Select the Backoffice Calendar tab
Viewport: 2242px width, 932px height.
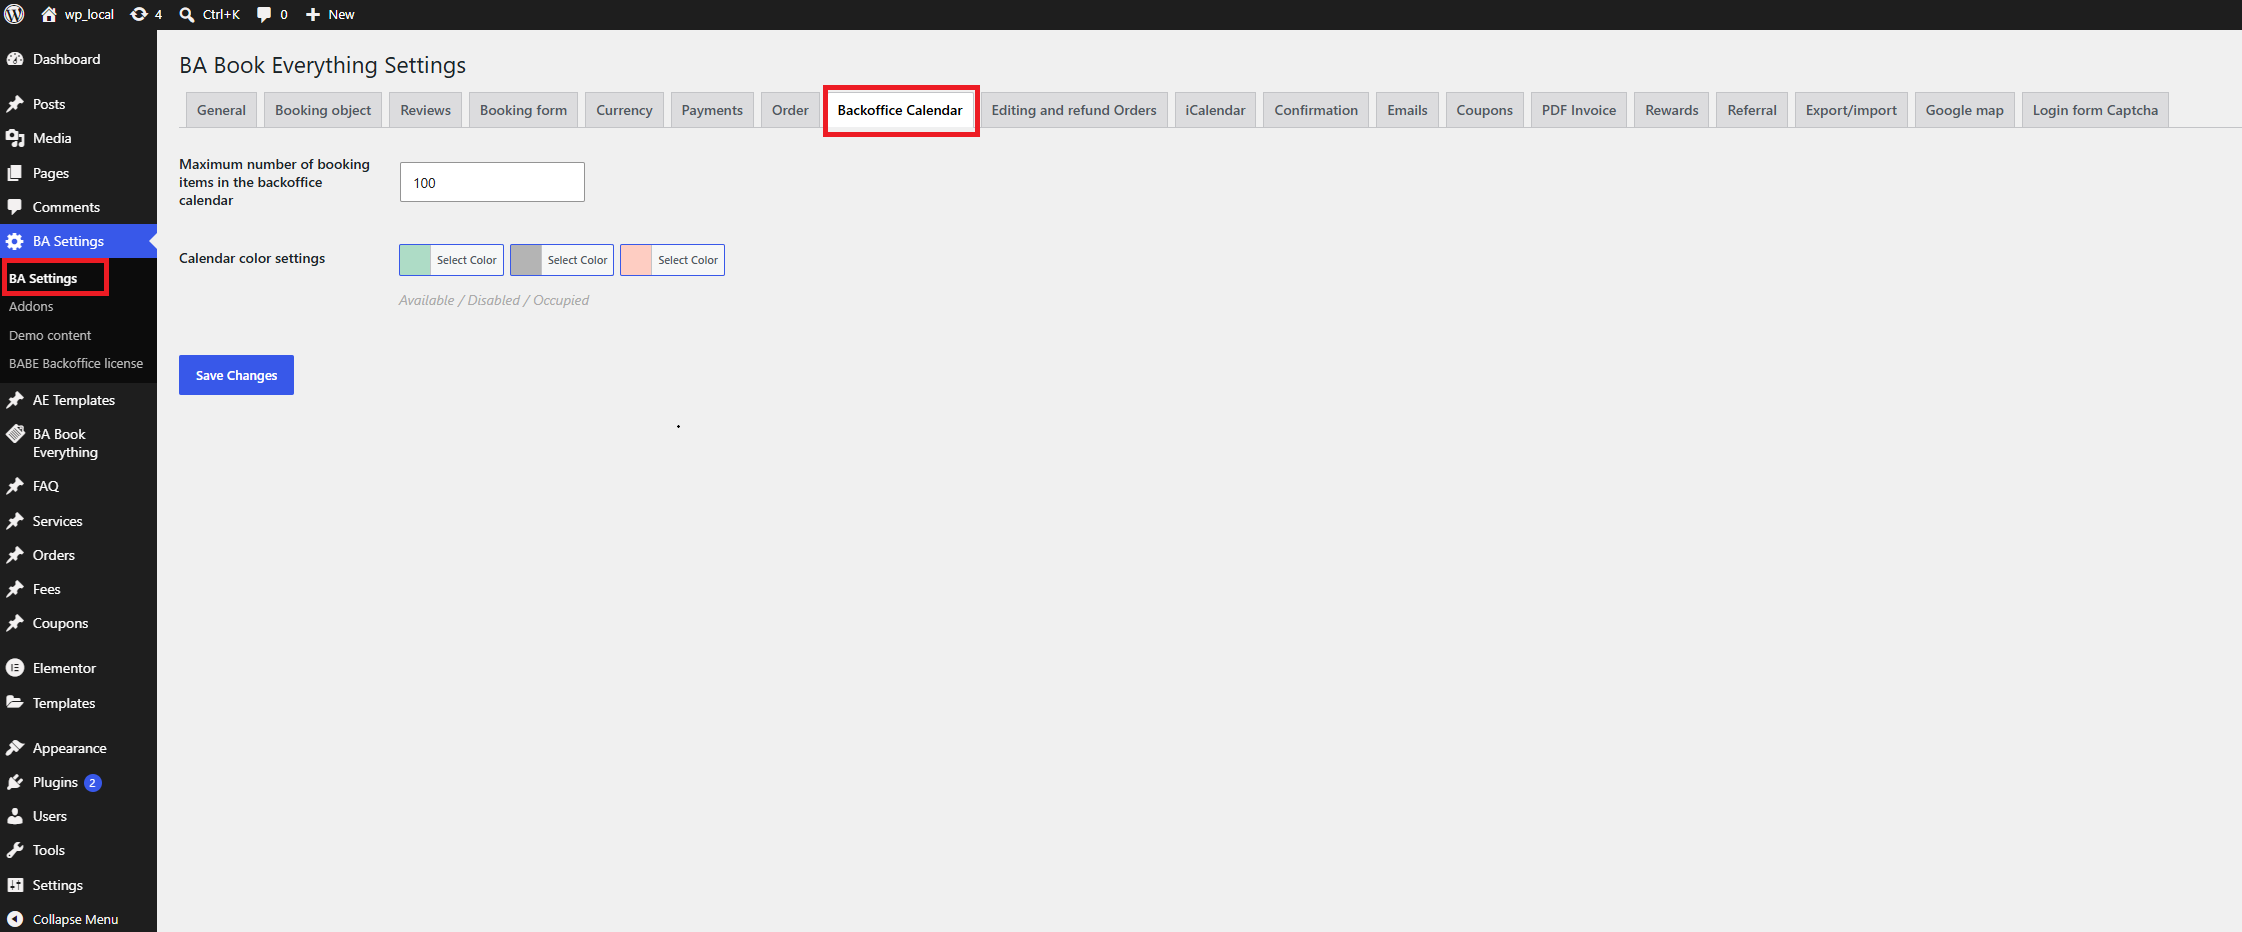900,110
